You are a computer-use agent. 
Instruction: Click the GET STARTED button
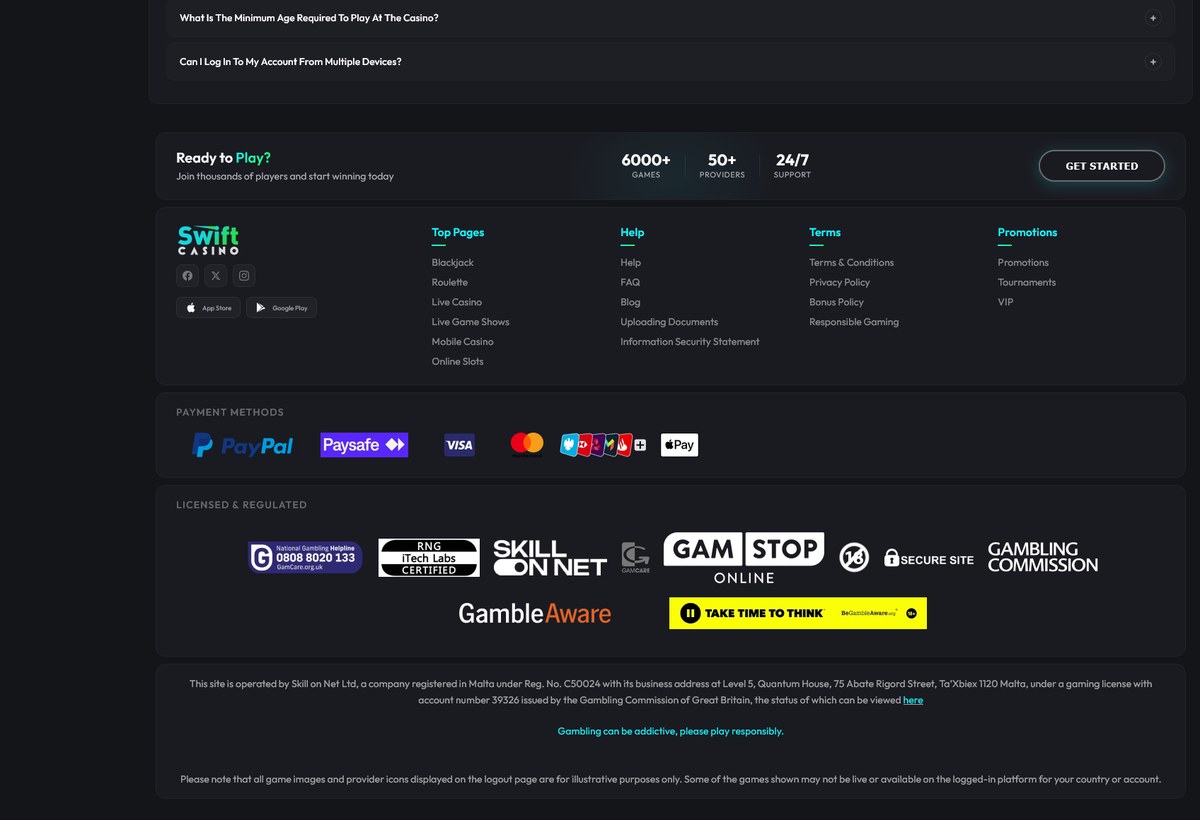pos(1102,166)
